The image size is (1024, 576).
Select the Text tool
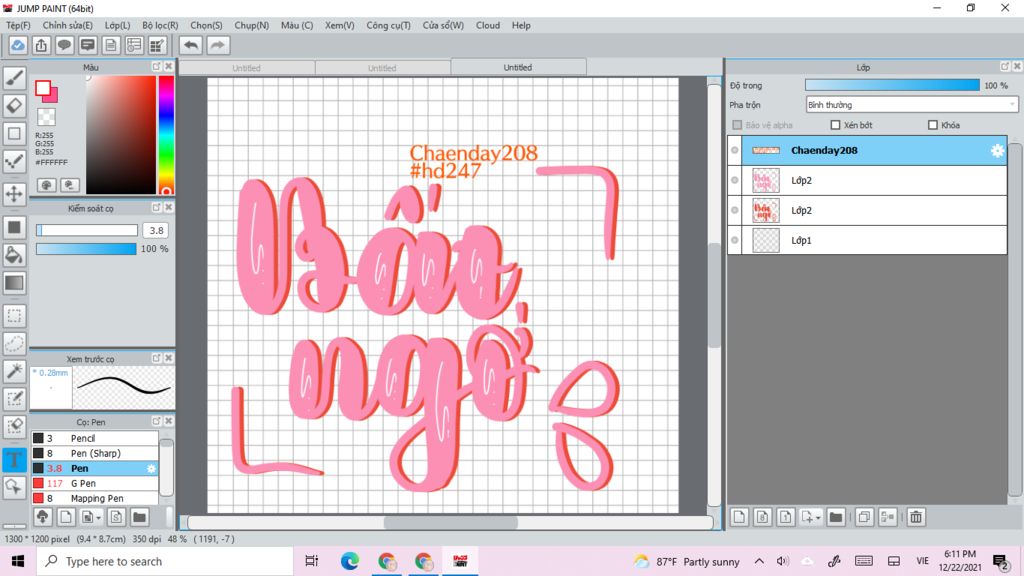point(14,459)
